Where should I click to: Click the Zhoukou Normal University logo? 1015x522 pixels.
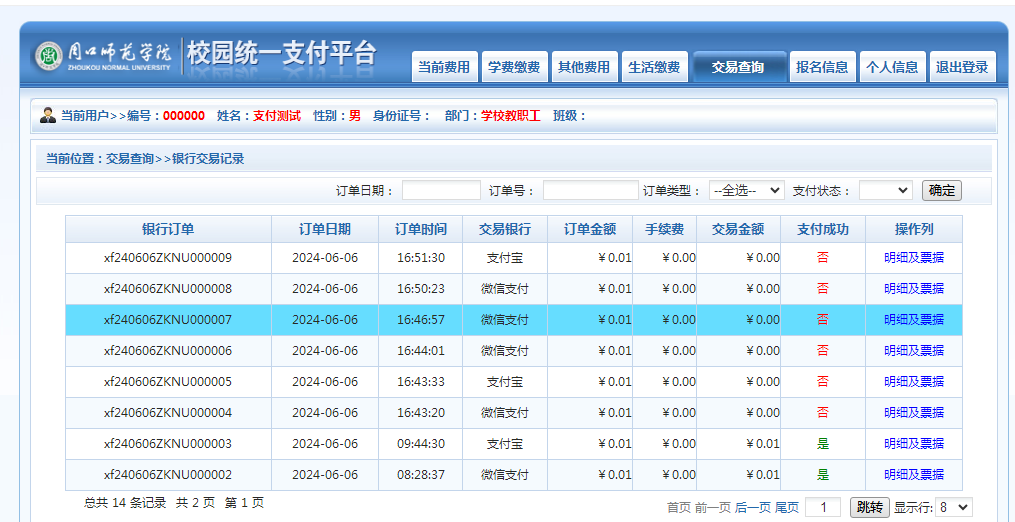pyautogui.click(x=105, y=57)
